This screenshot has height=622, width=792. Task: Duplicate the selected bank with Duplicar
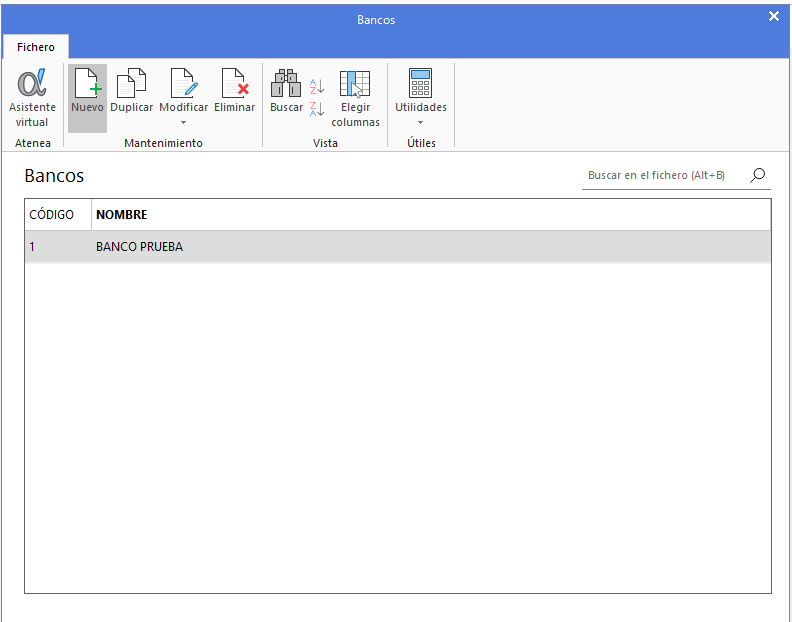(x=131, y=91)
